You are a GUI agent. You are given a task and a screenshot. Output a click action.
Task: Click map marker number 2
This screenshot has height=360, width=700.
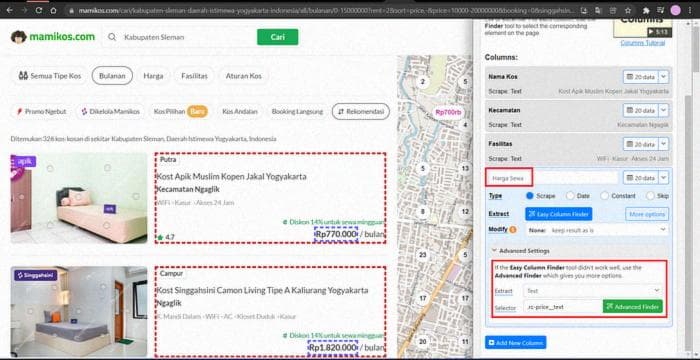coord(422,81)
